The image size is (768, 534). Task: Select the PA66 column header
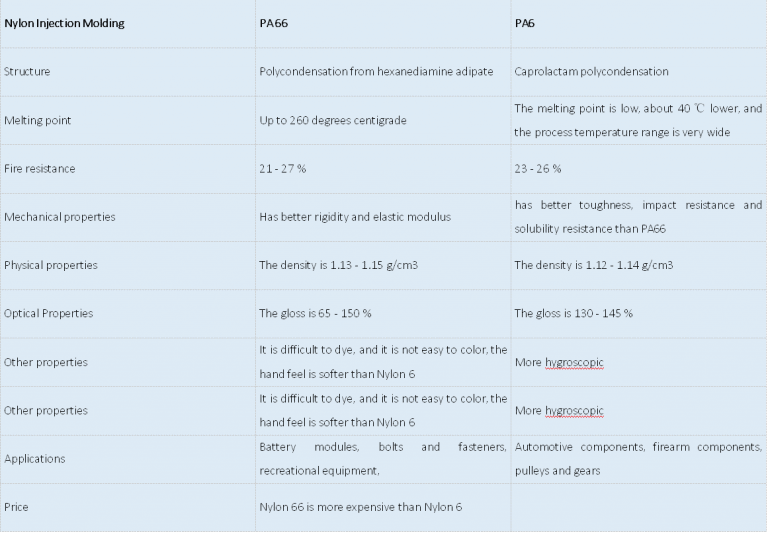(272, 24)
